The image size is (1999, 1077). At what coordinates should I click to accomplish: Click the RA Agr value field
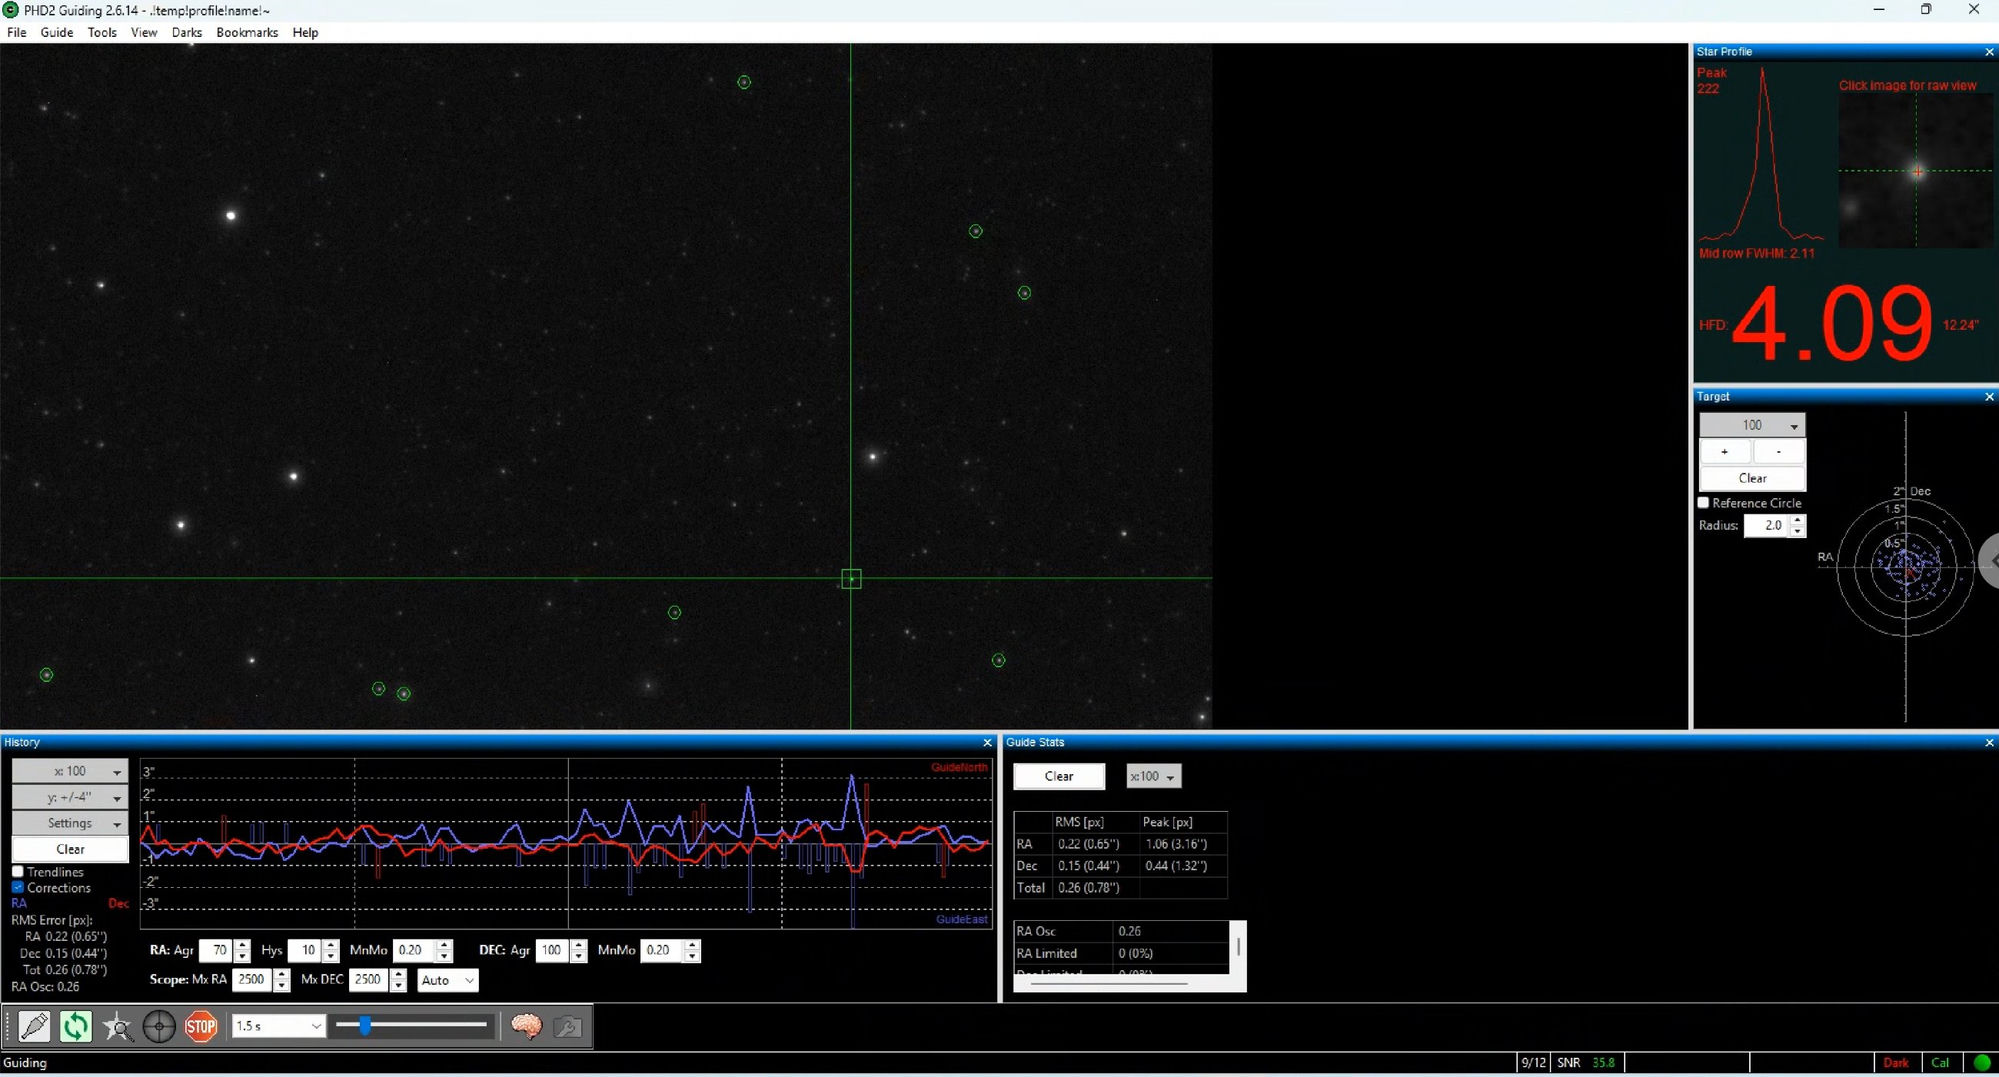pyautogui.click(x=216, y=950)
